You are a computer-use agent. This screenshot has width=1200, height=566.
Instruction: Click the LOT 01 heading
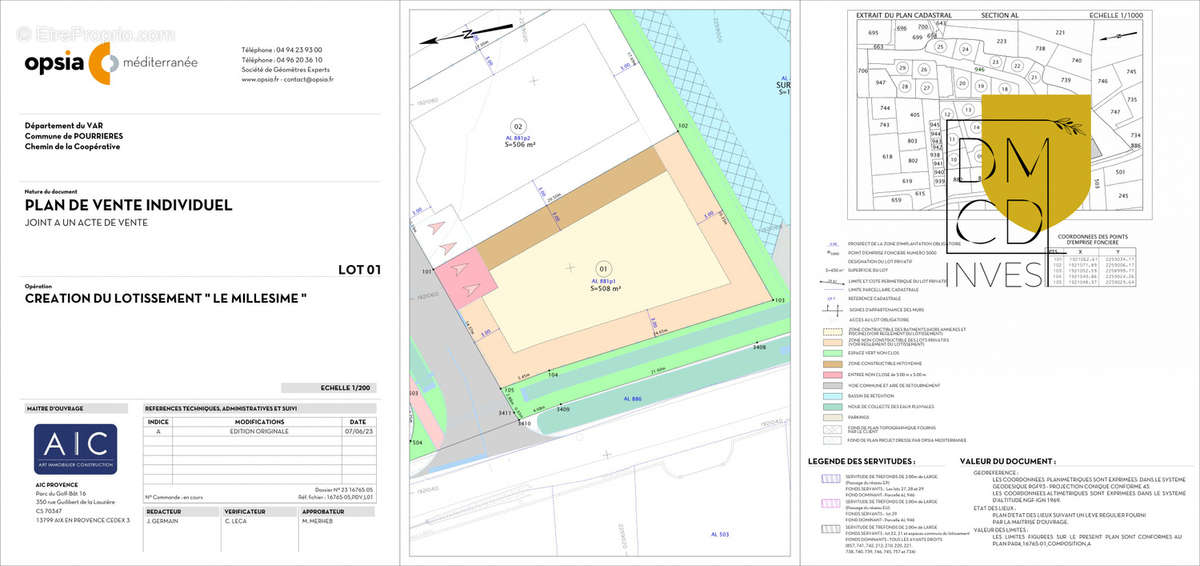359,269
